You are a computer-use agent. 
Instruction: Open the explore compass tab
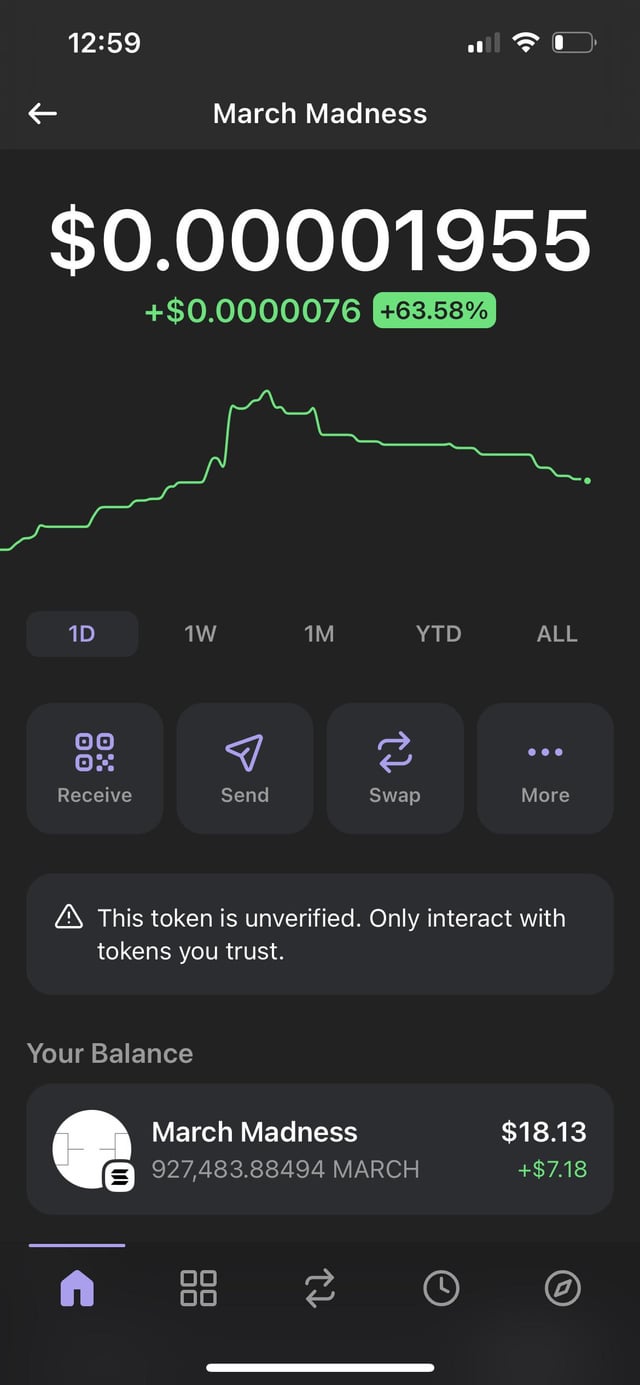click(x=562, y=1288)
